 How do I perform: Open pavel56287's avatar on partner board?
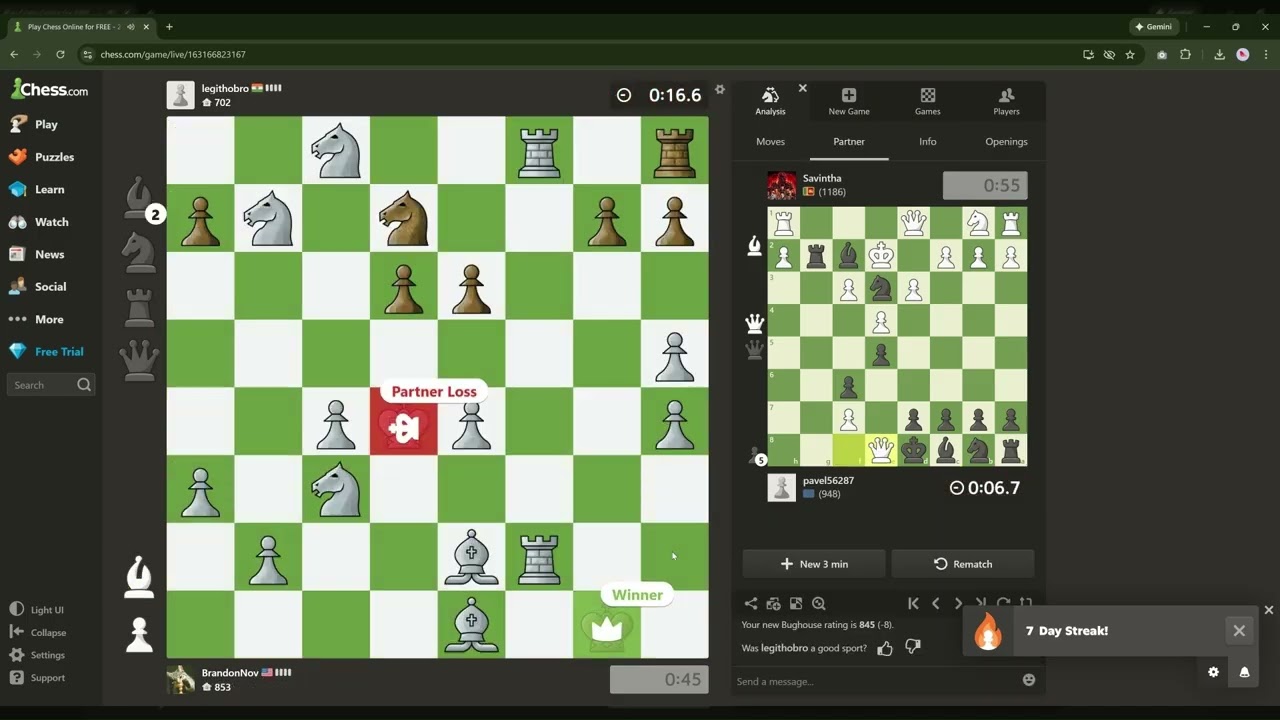pyautogui.click(x=782, y=487)
